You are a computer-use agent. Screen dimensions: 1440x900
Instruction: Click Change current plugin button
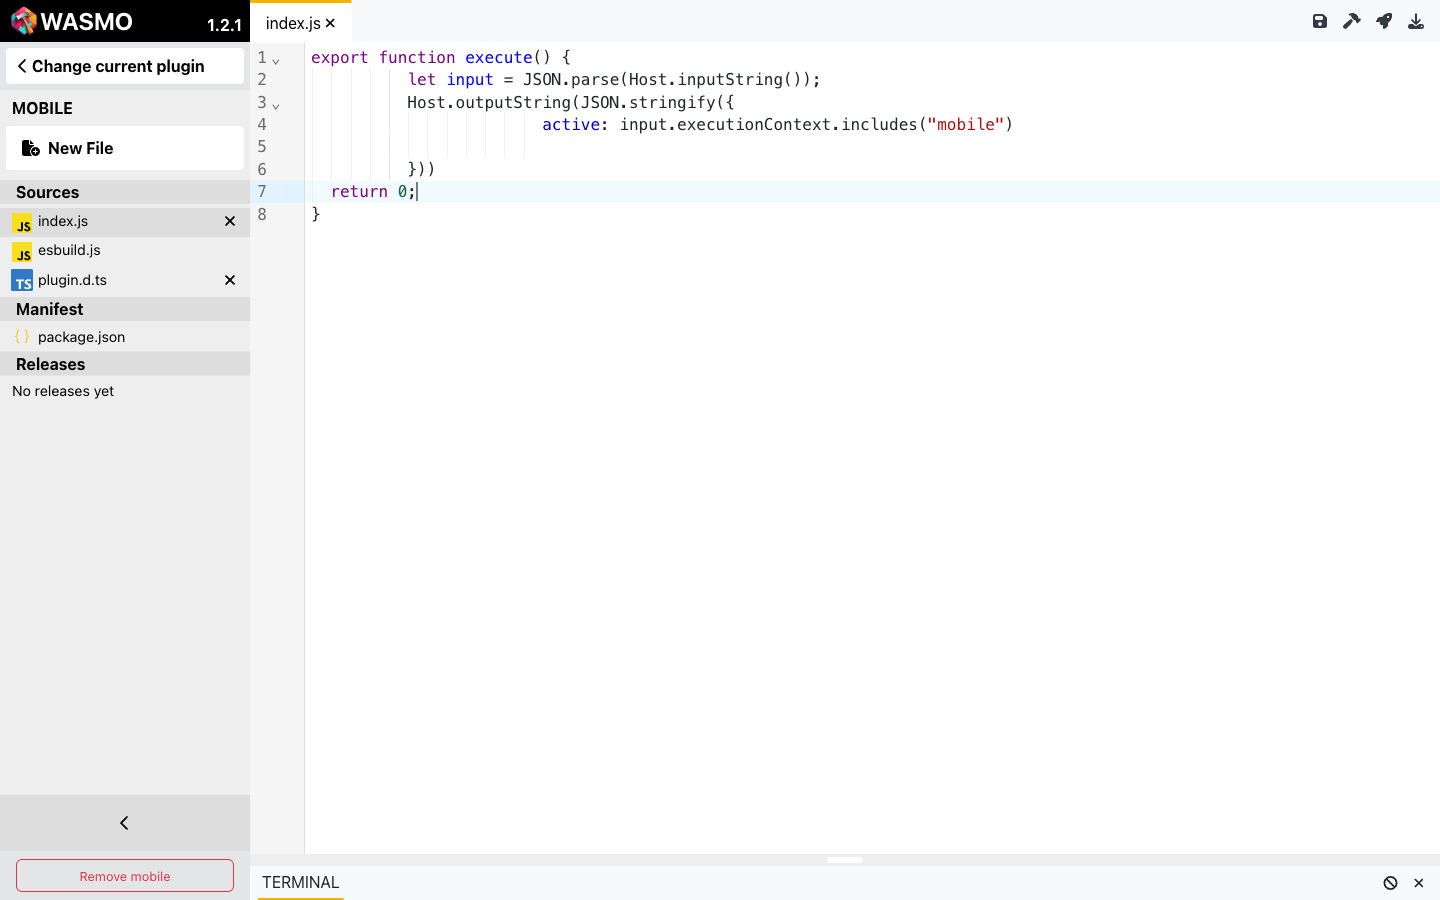point(125,66)
